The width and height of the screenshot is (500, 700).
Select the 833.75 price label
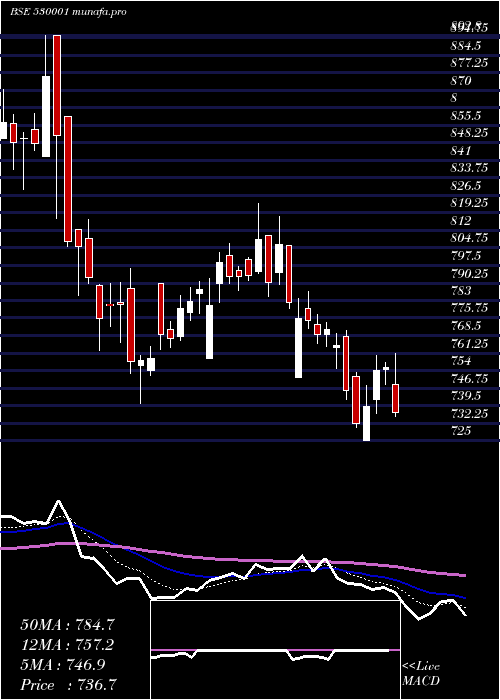[x=469, y=168]
